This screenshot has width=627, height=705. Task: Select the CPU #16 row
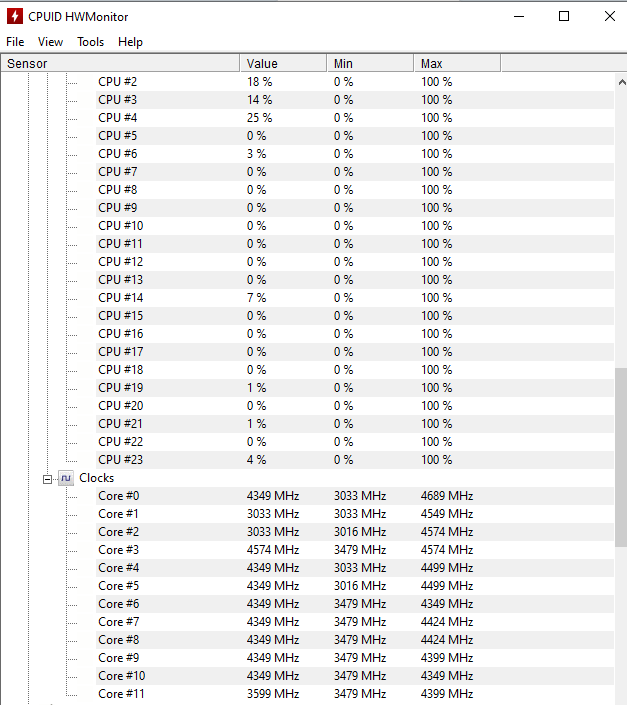[355, 334]
